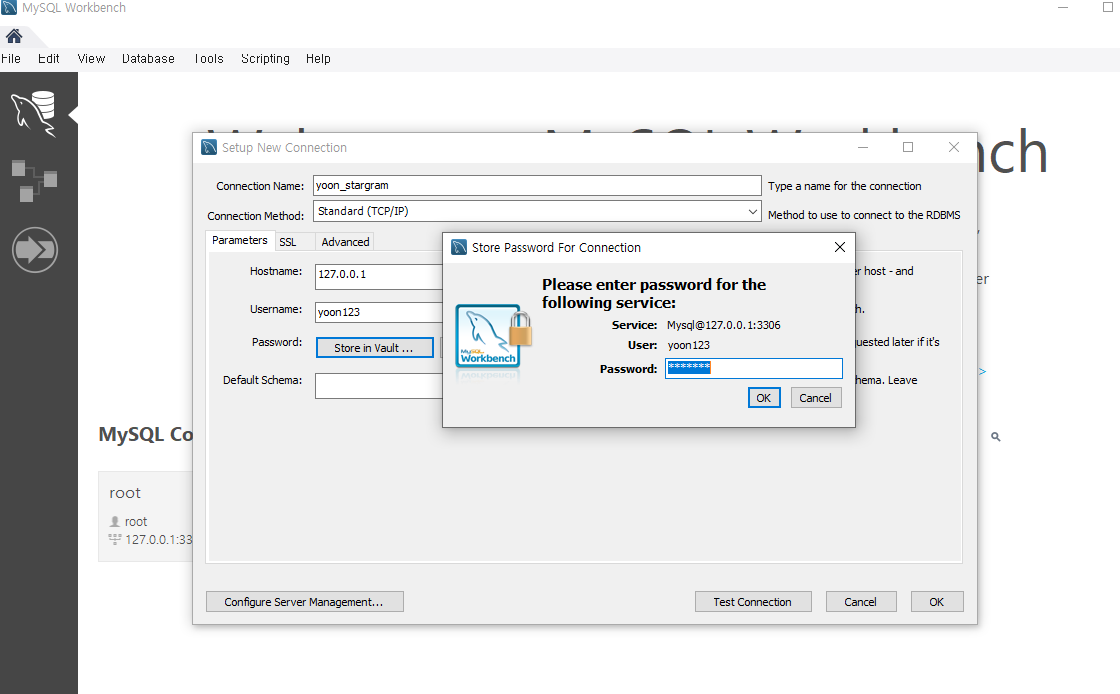Open the Migration wizard sidebar icon

coord(34,250)
